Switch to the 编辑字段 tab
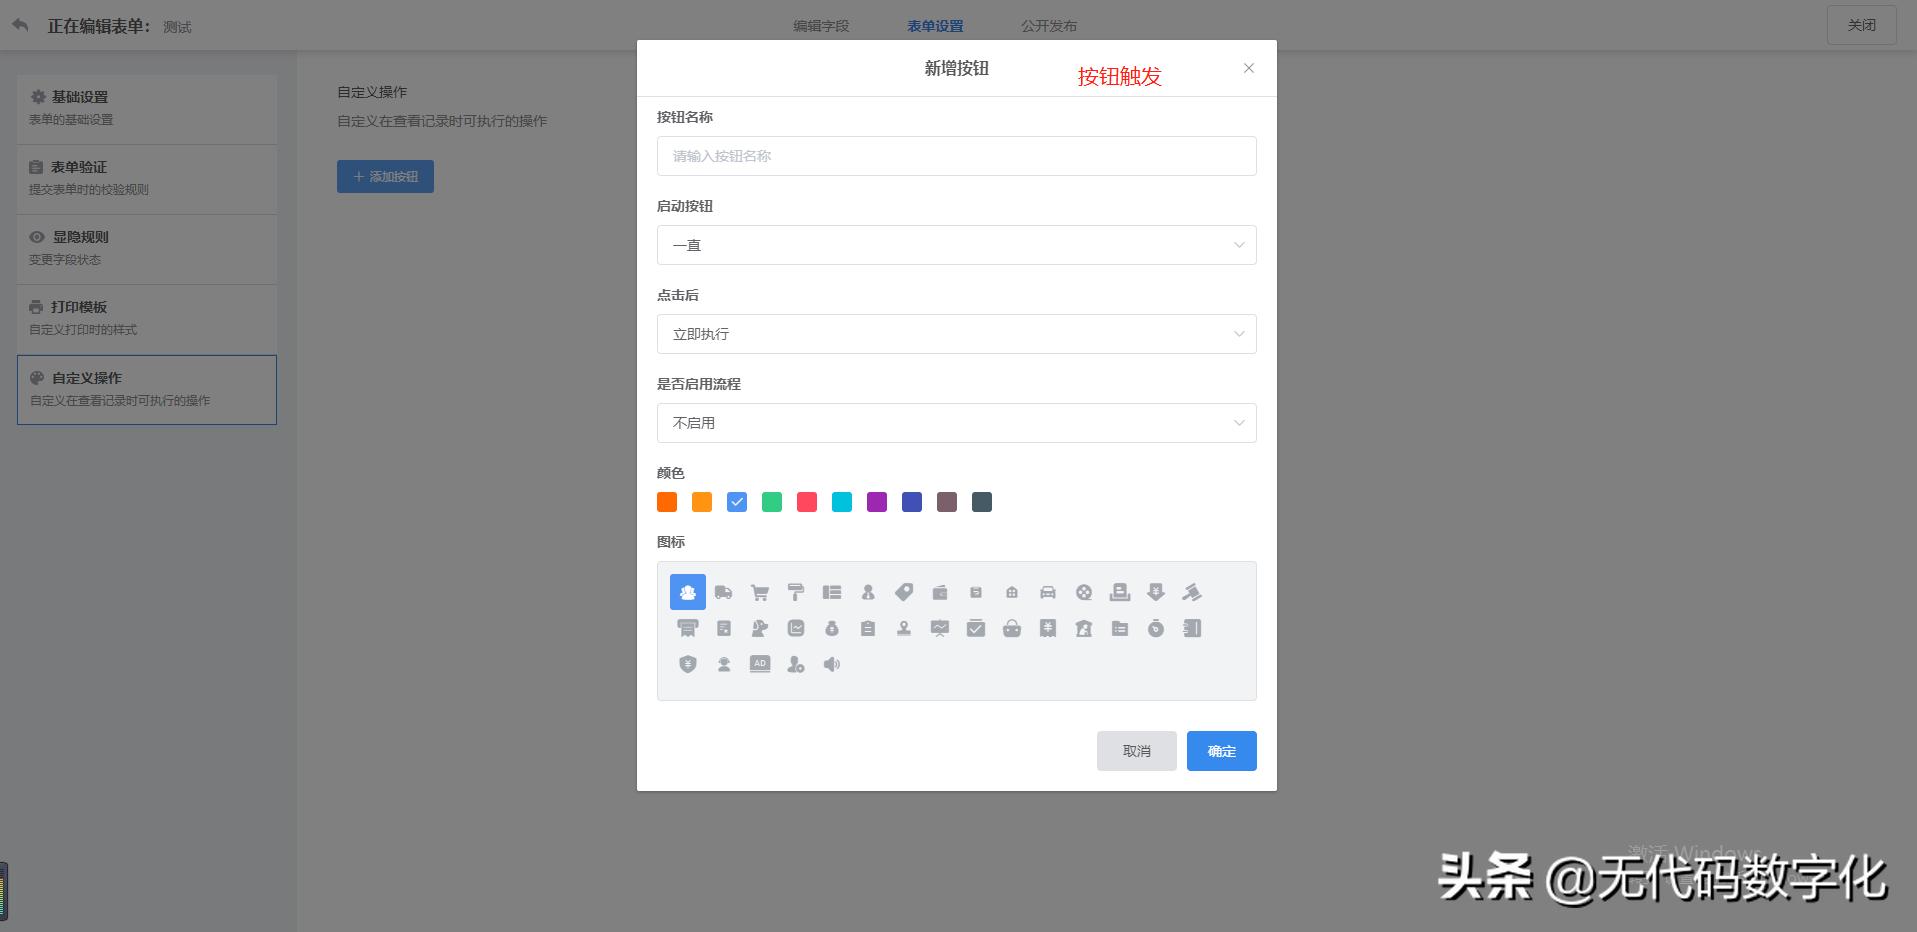This screenshot has height=932, width=1917. (822, 25)
